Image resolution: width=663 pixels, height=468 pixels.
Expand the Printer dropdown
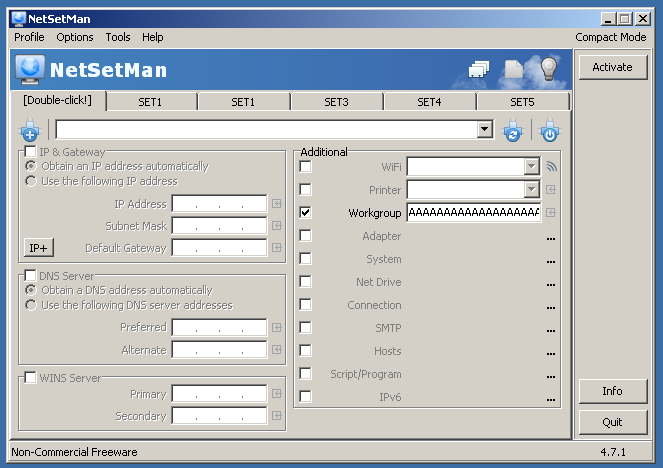click(x=532, y=190)
